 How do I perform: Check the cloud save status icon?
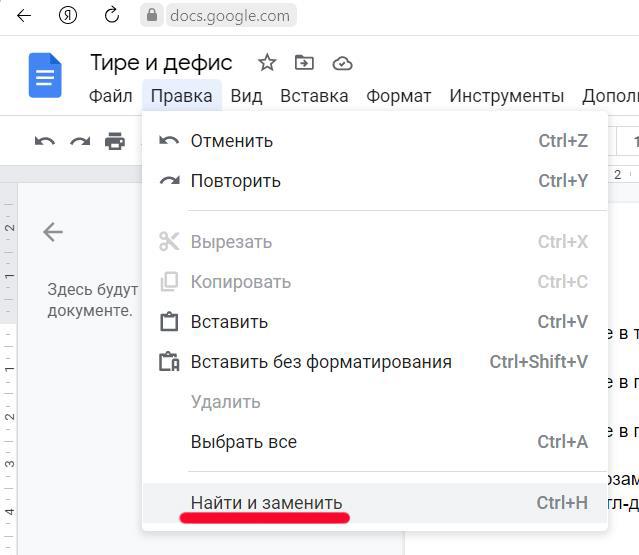(342, 63)
